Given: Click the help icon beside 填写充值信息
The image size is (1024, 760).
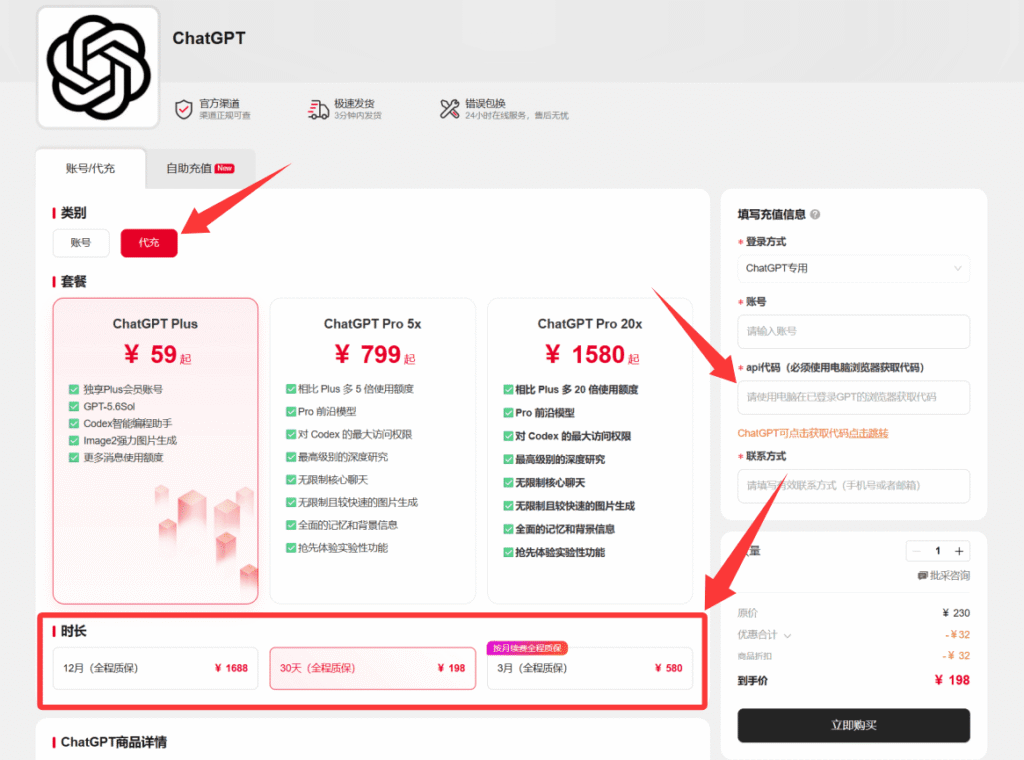Looking at the screenshot, I should pos(815,214).
